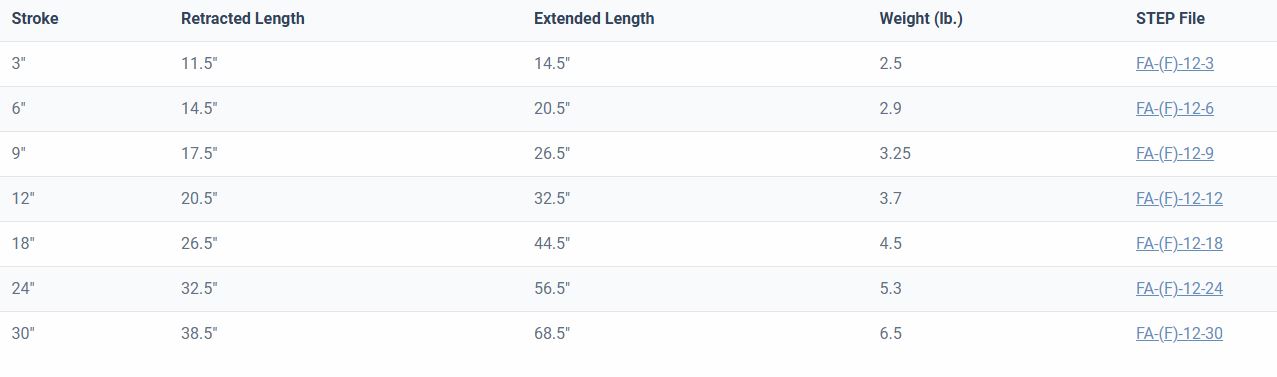Click the Stroke column header
1277x377 pixels.
[x=35, y=19]
